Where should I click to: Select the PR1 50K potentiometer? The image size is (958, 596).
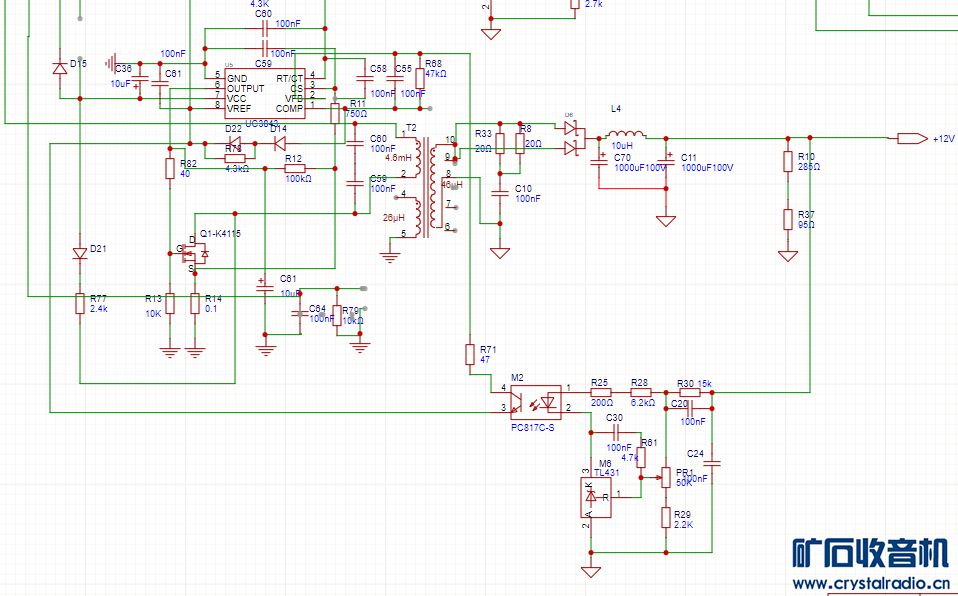point(665,478)
